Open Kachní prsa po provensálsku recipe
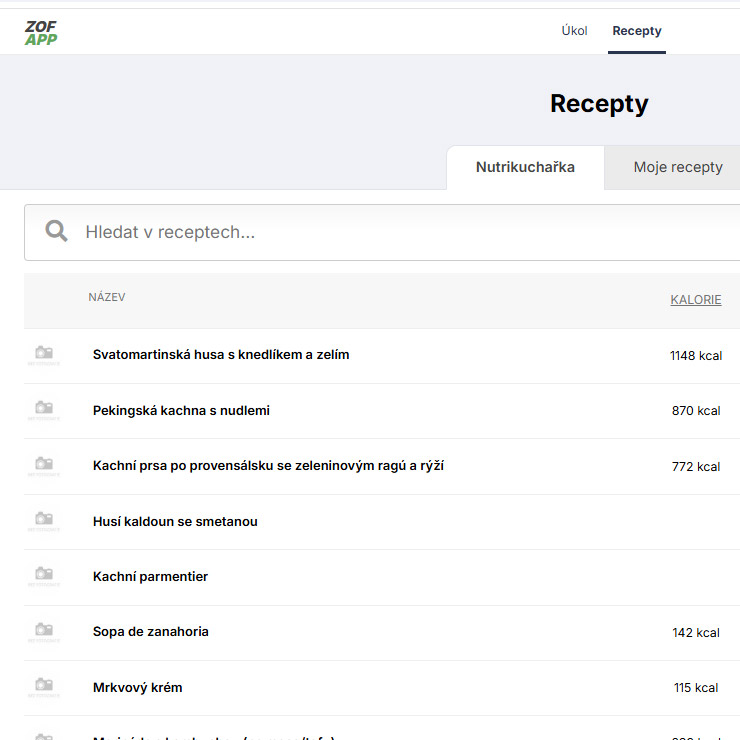The image size is (740, 740). pos(268,465)
